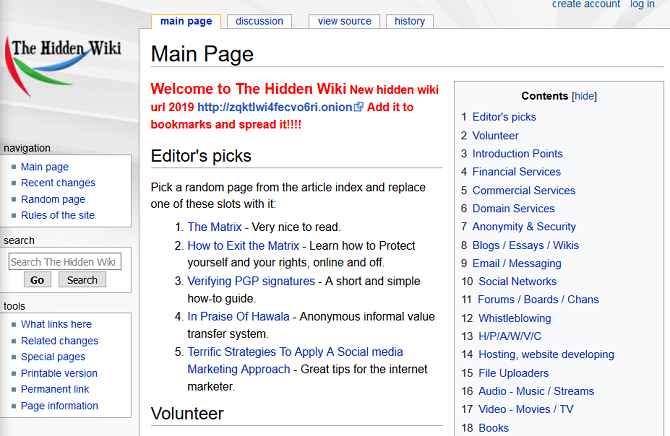Open the view source tab

tap(345, 21)
